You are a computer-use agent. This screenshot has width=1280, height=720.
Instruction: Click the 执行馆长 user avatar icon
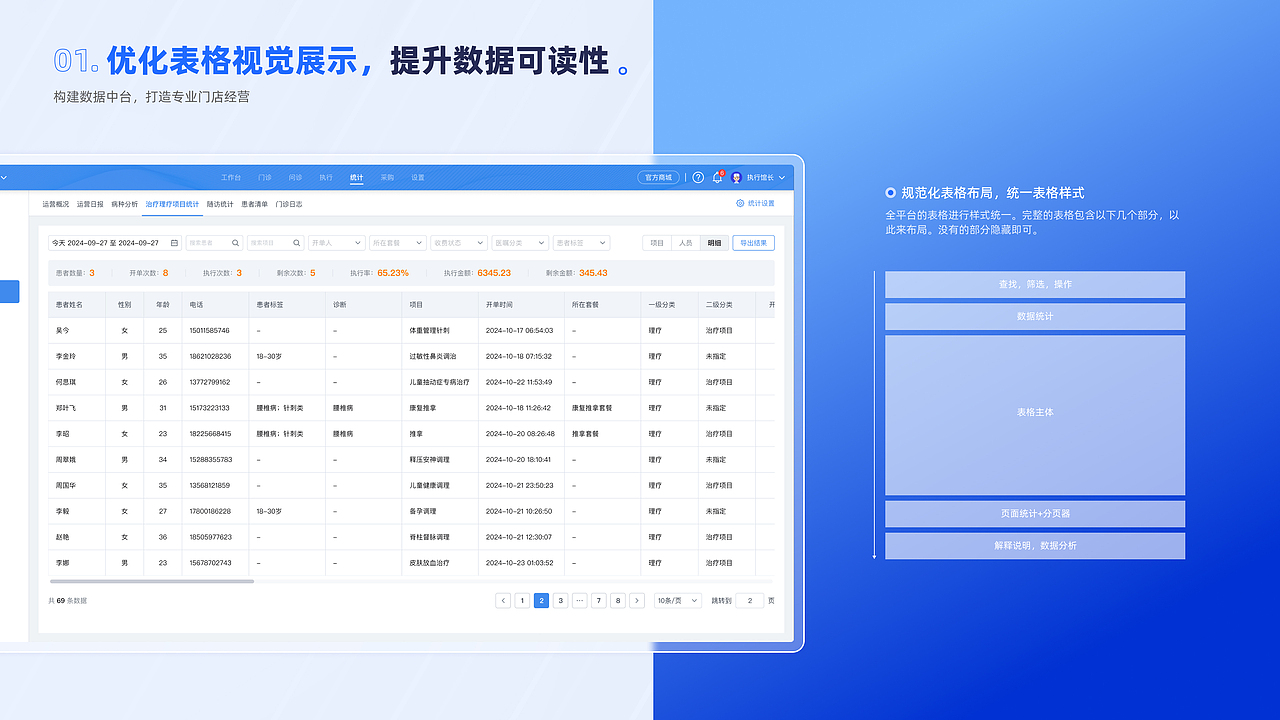(737, 177)
